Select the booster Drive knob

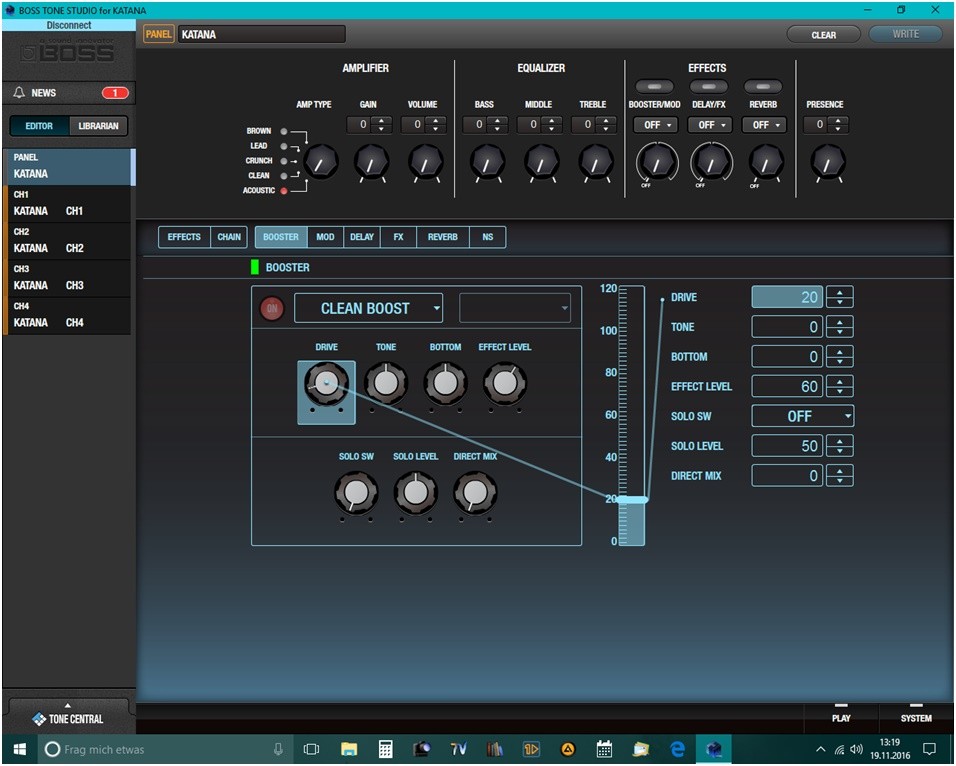(x=326, y=384)
